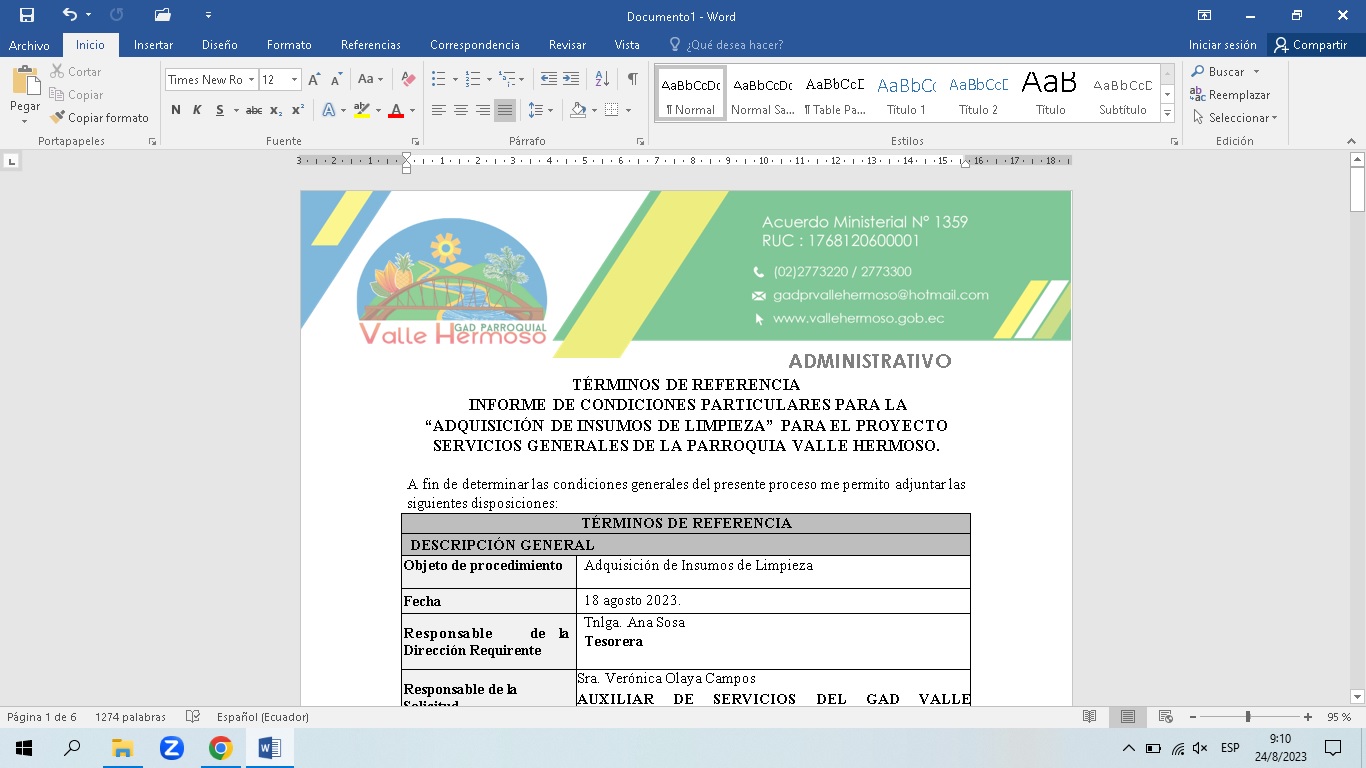
Task: Expand the Styles gallery
Action: [1167, 115]
